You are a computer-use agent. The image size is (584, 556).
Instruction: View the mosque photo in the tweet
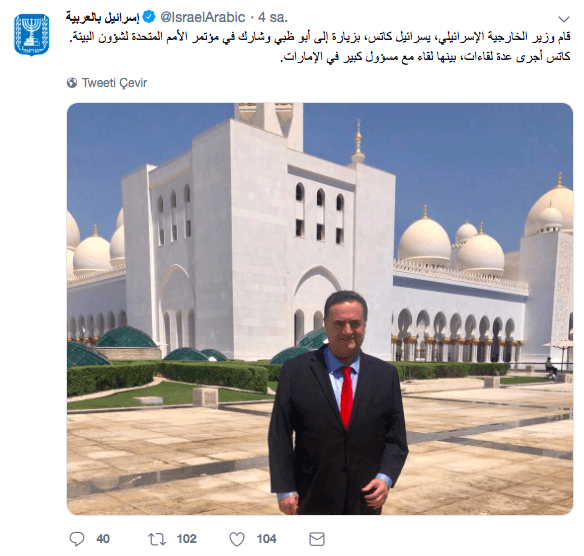(x=320, y=309)
